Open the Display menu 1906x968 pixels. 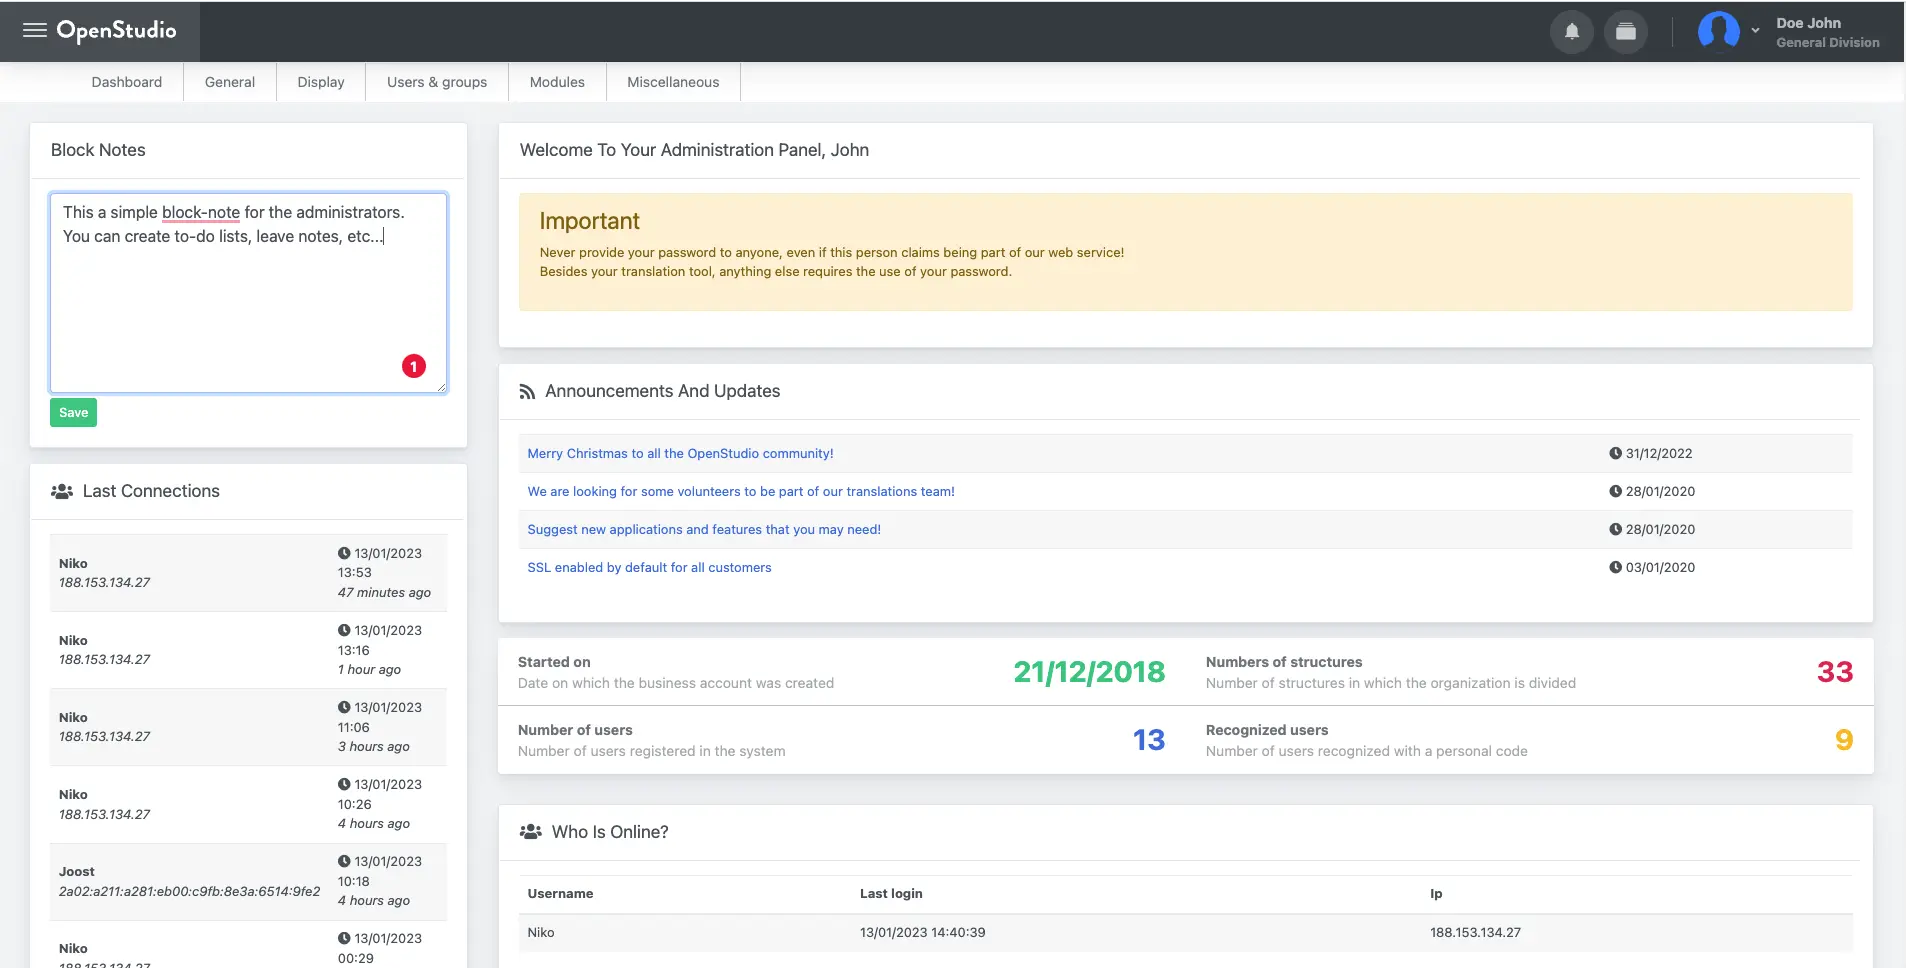click(x=321, y=82)
